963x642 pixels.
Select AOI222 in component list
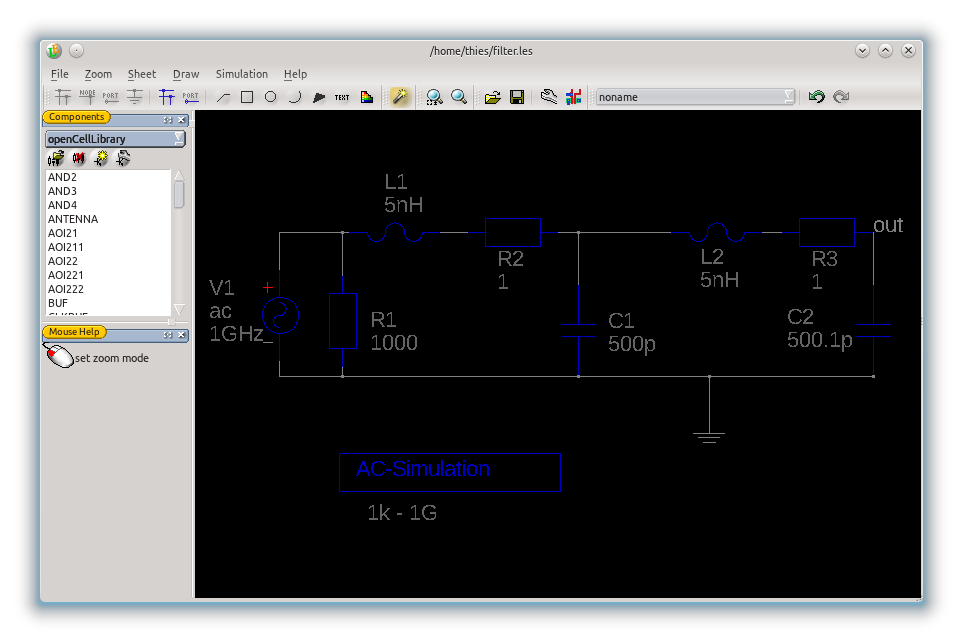pos(108,289)
